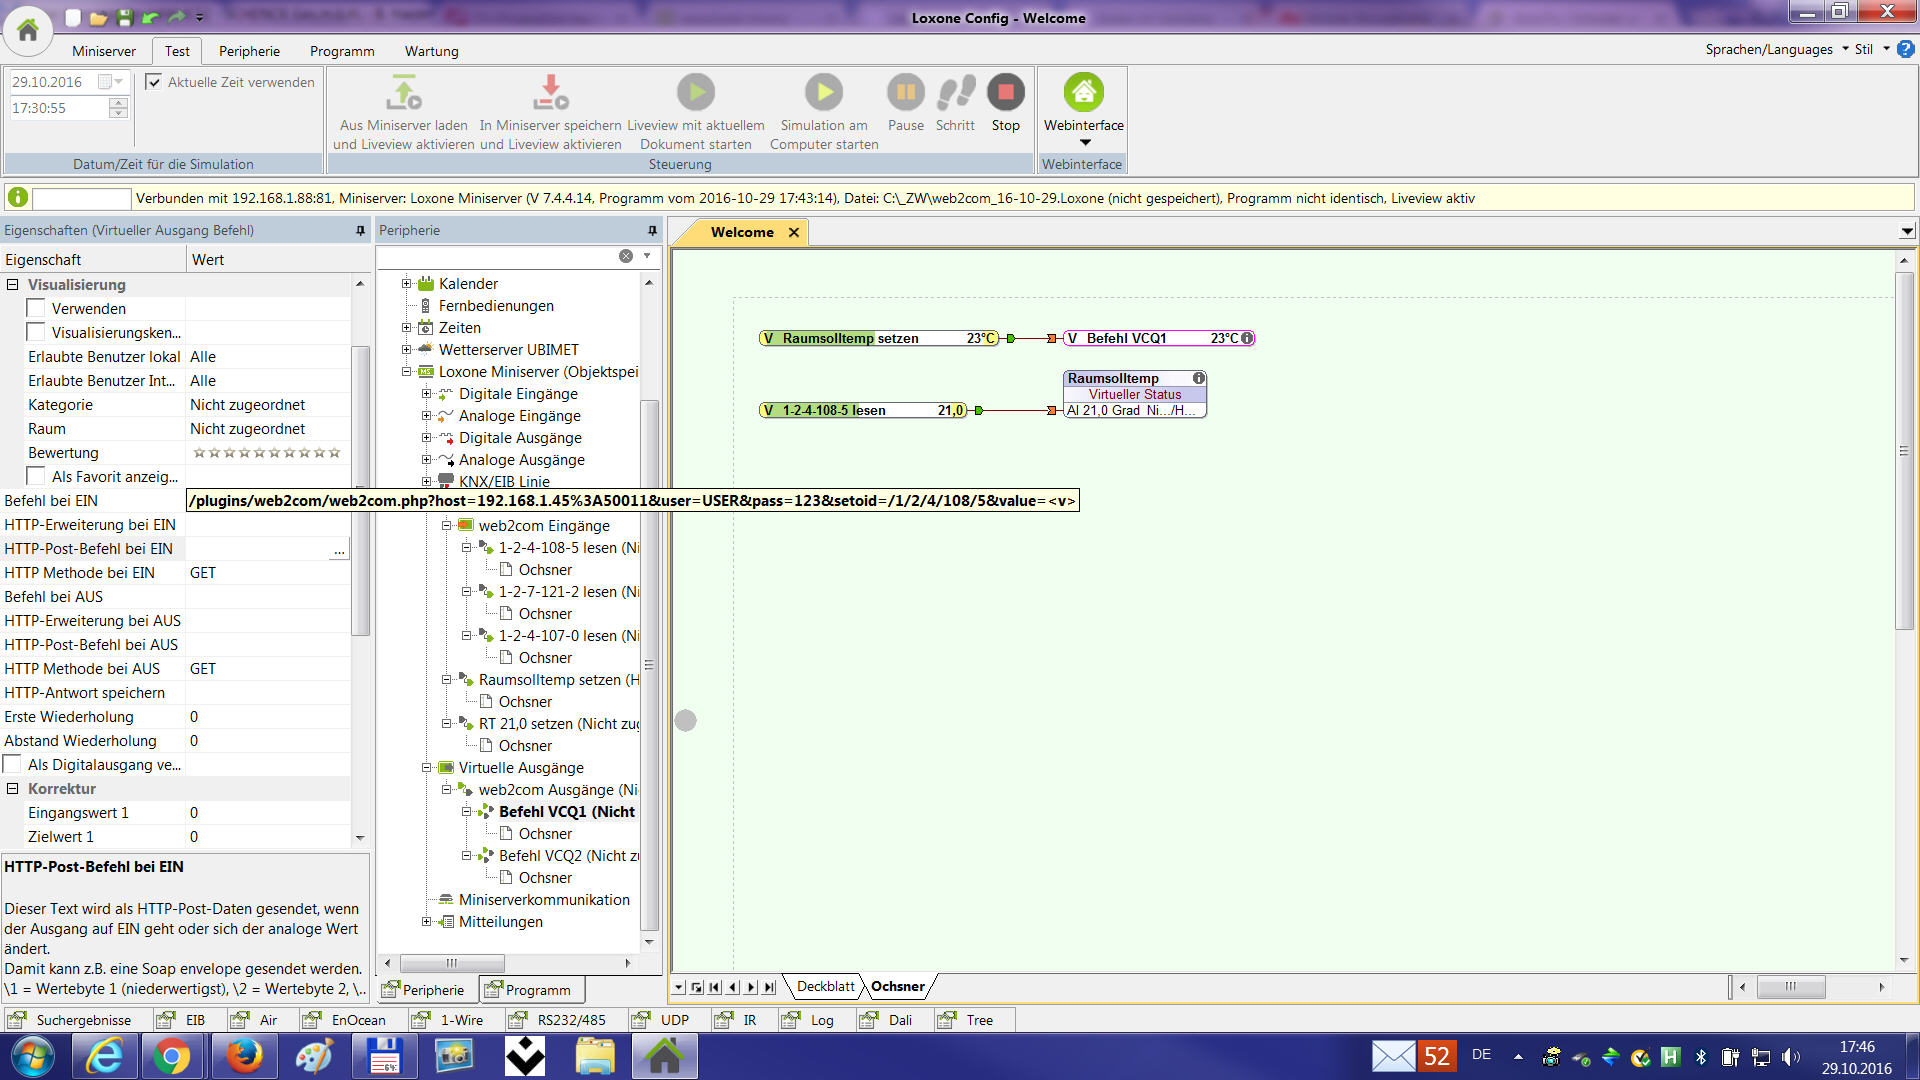Expand the Digitale Eingänge tree node
The width and height of the screenshot is (1920, 1080).
[x=426, y=394]
